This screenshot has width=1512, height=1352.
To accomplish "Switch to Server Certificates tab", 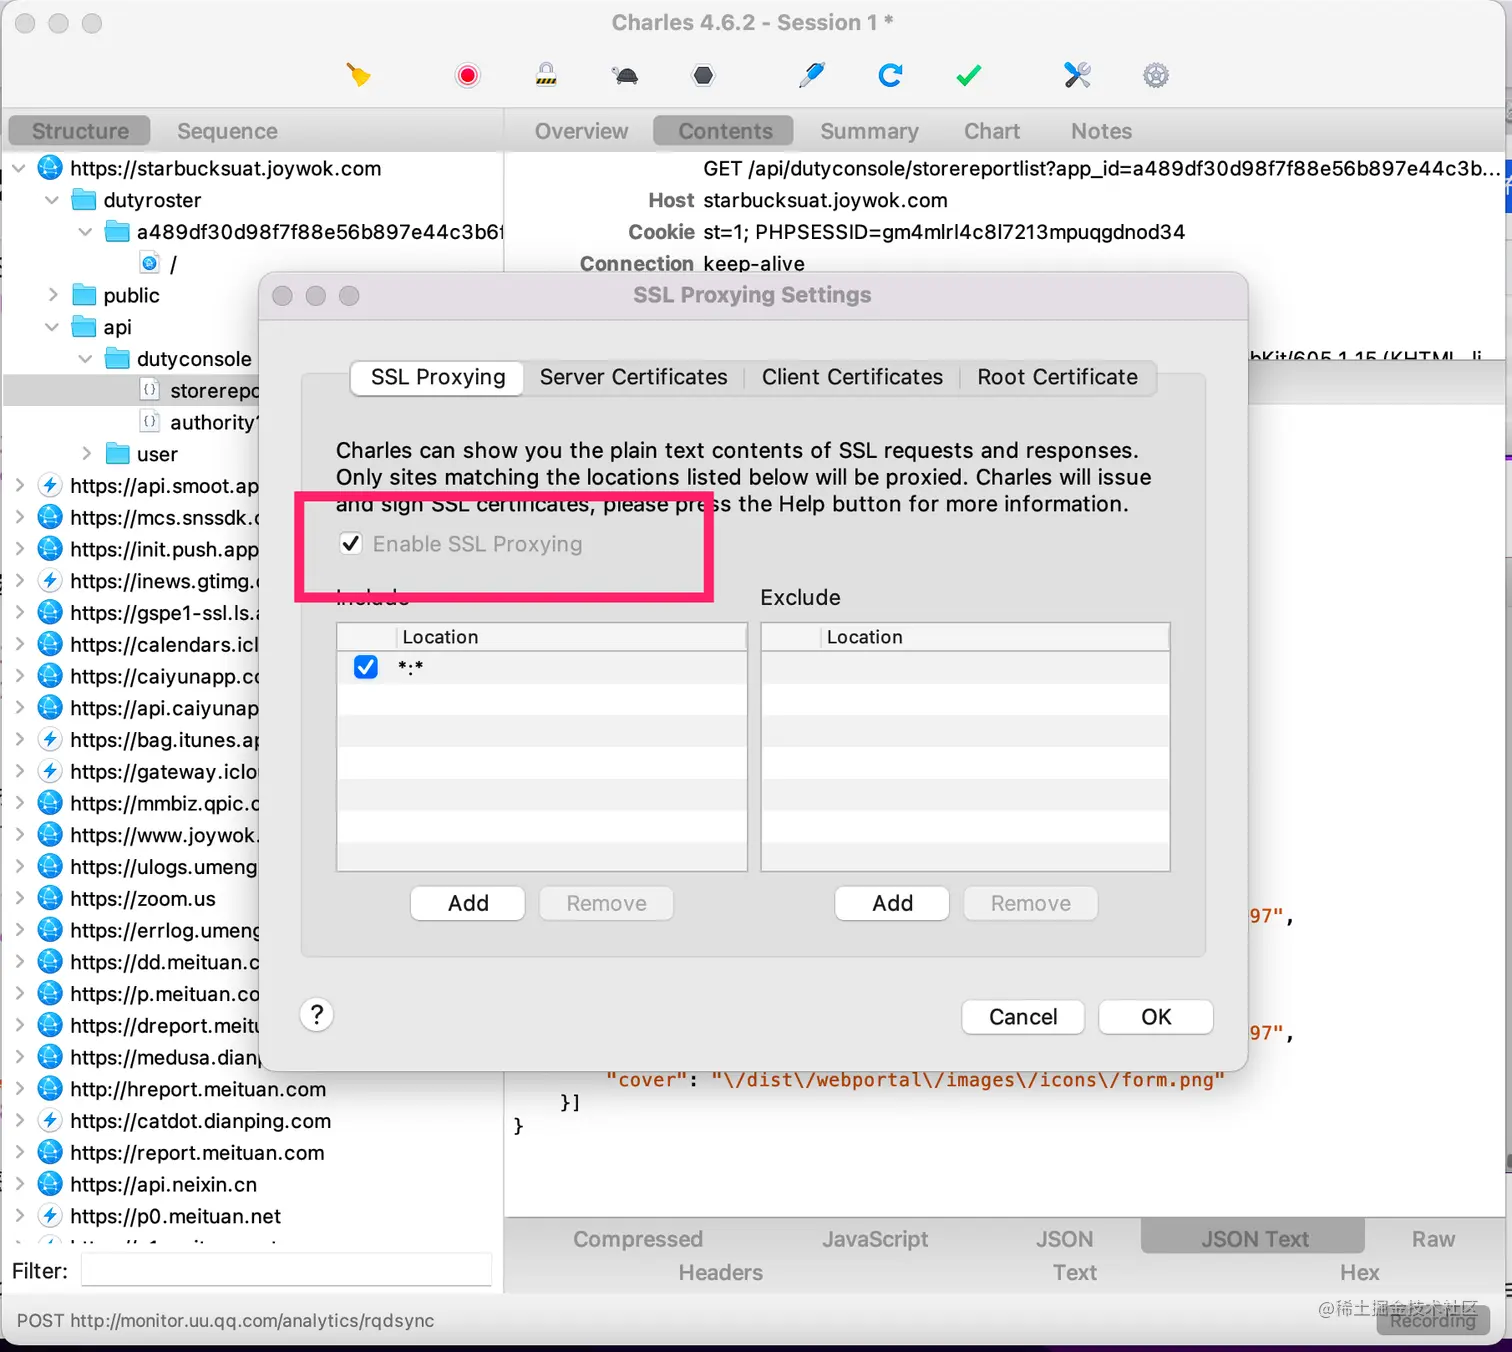I will click(x=634, y=377).
